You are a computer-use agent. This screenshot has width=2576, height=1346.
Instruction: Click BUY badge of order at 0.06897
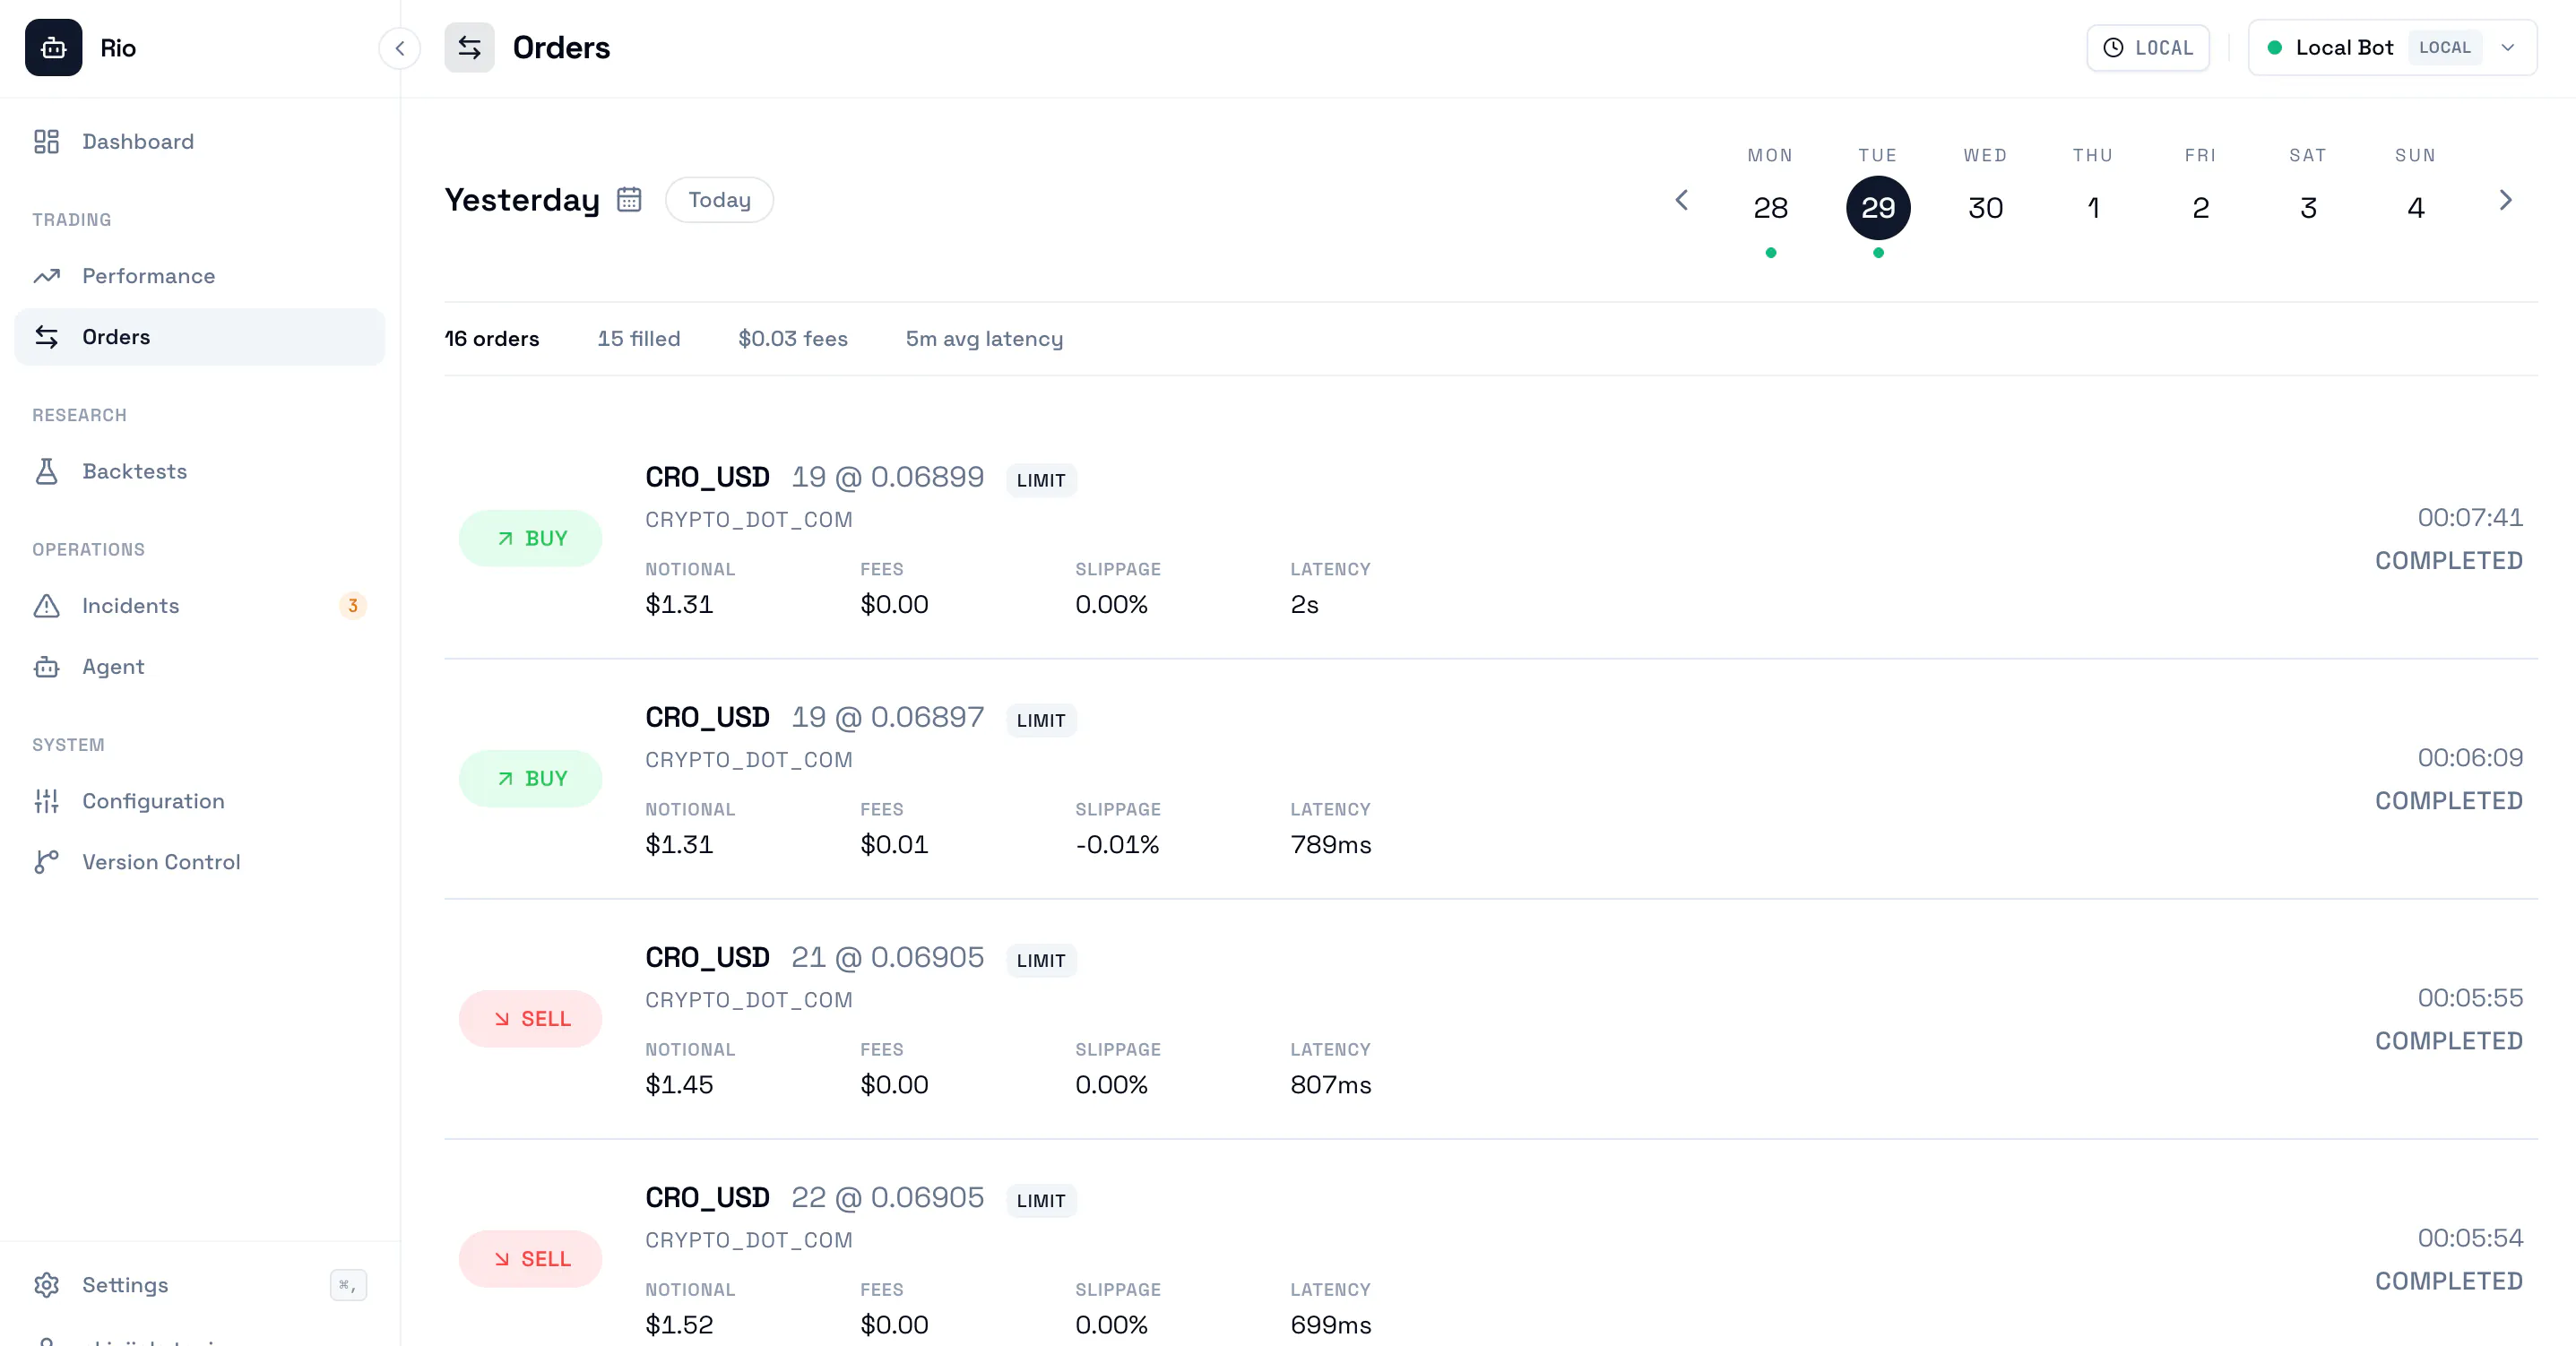530,778
